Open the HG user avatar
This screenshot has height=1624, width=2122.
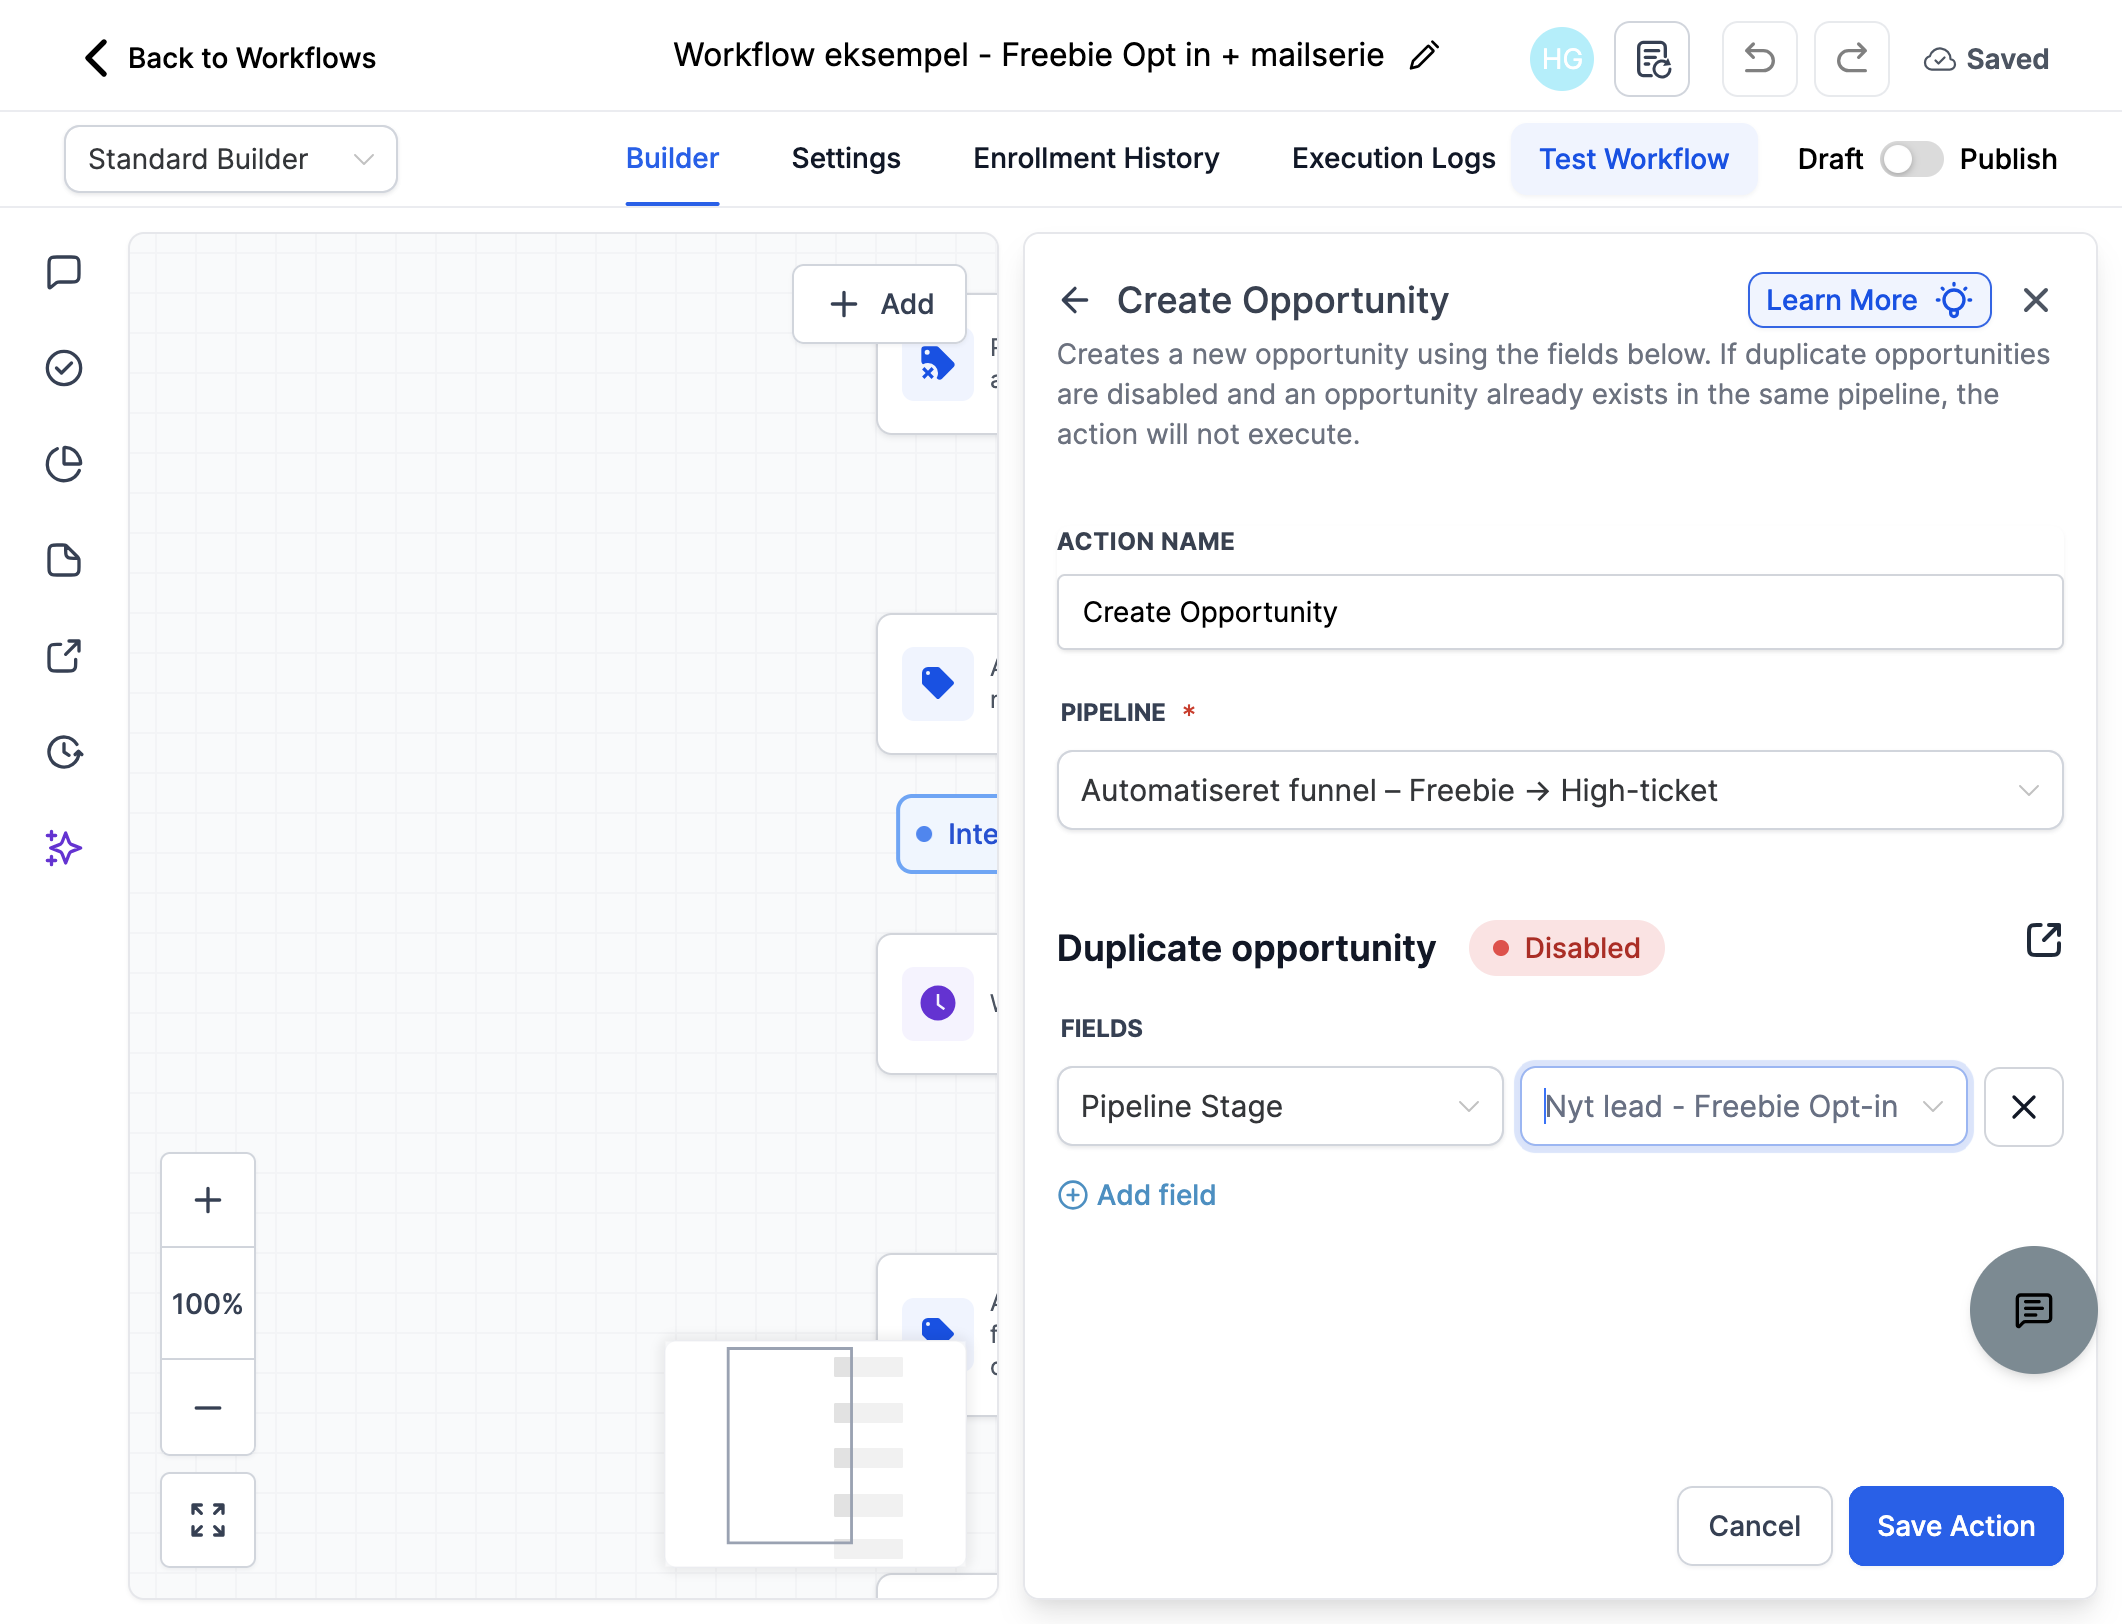[1561, 59]
